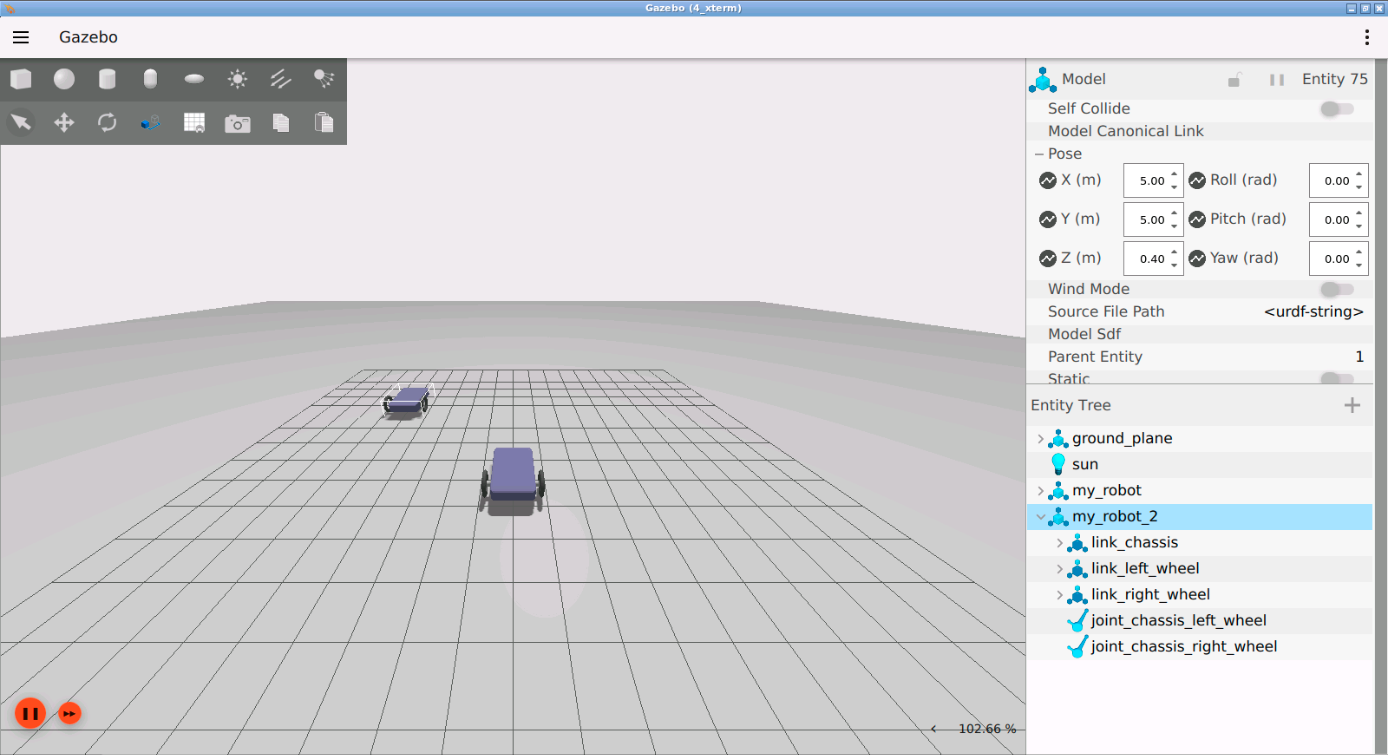Expand the link_left_wheel node
1388x755 pixels.
pos(1060,569)
